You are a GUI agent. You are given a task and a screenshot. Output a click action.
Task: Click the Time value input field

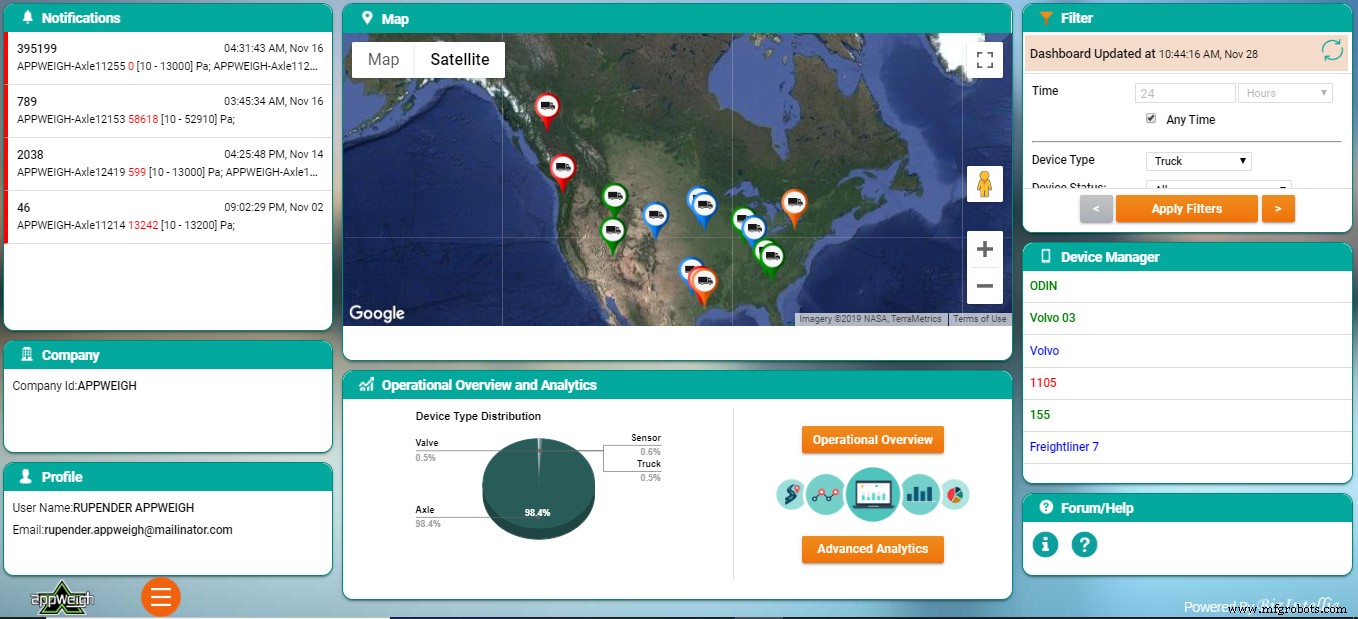pyautogui.click(x=1185, y=92)
